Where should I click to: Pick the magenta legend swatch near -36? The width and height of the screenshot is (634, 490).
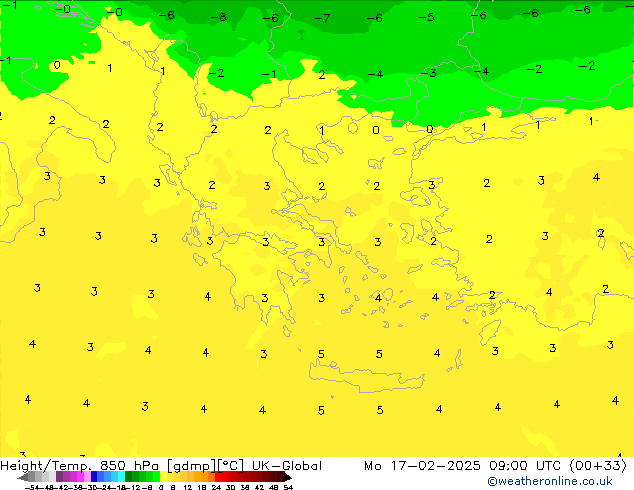80,477
